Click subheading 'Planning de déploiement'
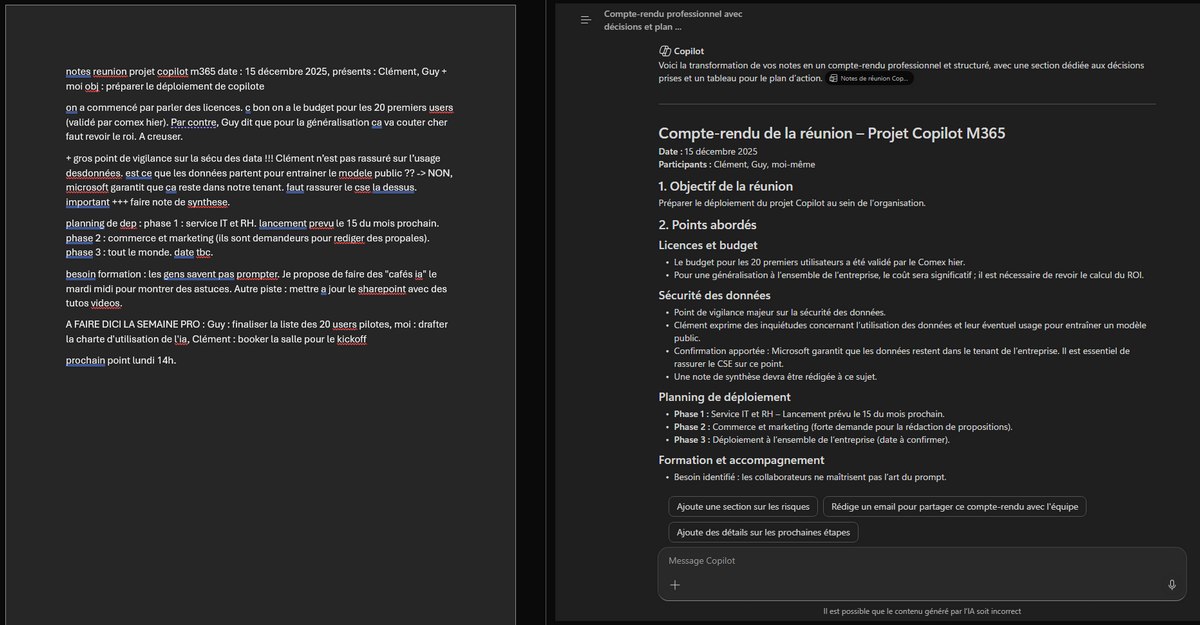The image size is (1200, 625). (723, 396)
